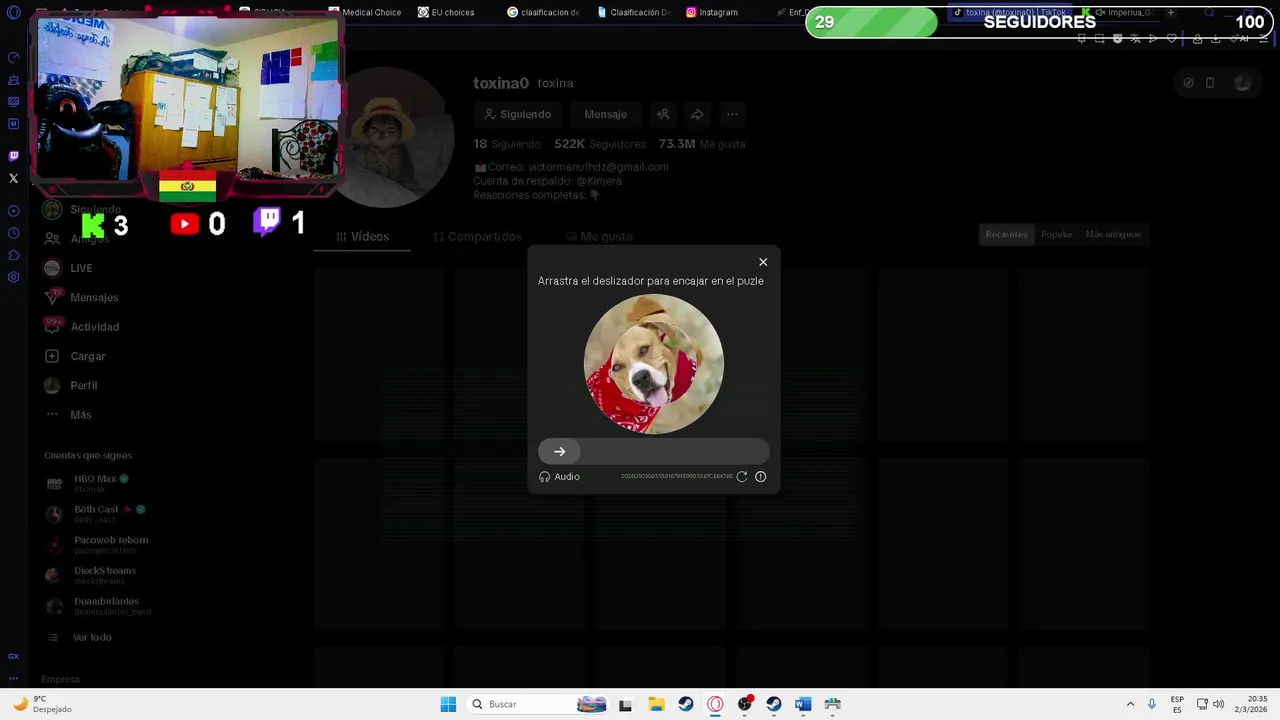1280x720 pixels.
Task: Click the add friend icon on profile
Action: pos(663,114)
